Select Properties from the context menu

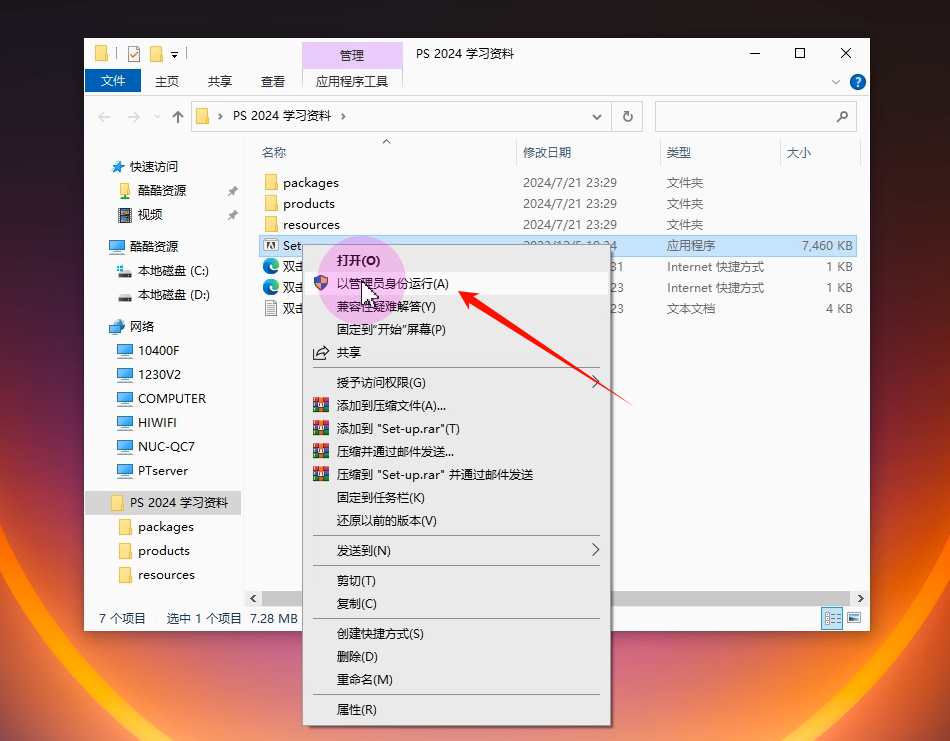tap(356, 709)
